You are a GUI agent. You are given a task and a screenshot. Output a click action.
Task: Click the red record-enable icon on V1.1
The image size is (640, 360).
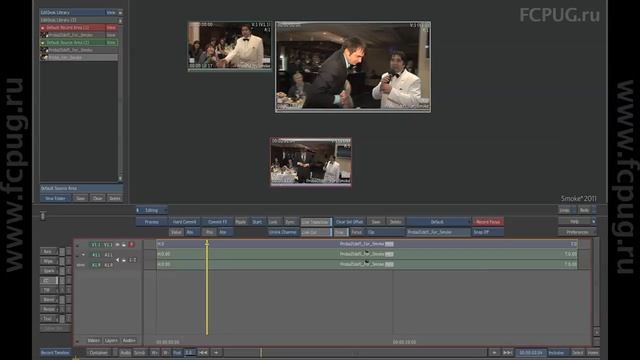pos(131,244)
